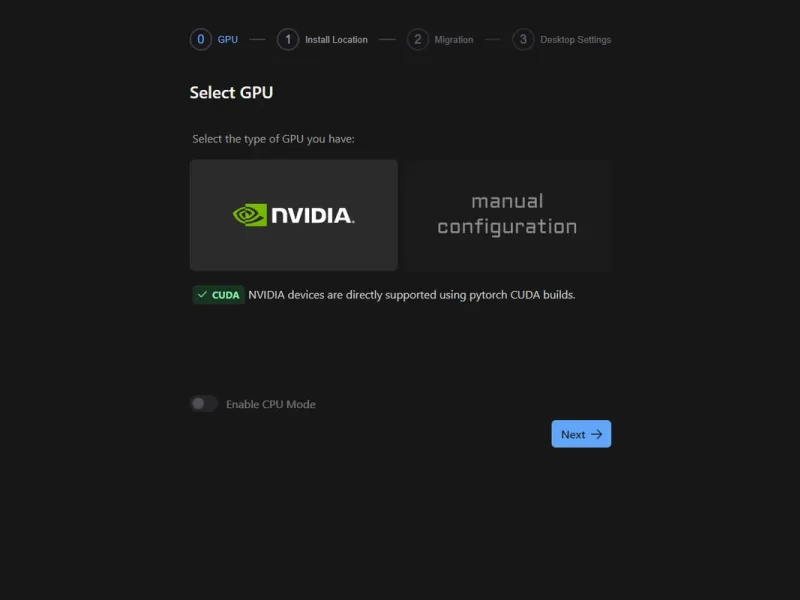Image resolution: width=800 pixels, height=600 pixels.
Task: Click the green NVIDIA eye logo
Action: (x=249, y=215)
